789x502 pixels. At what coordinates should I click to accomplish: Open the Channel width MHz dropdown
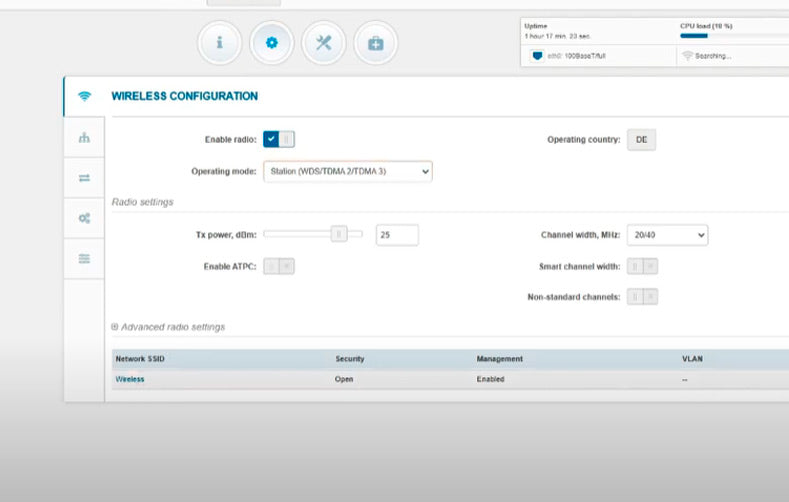click(x=666, y=235)
